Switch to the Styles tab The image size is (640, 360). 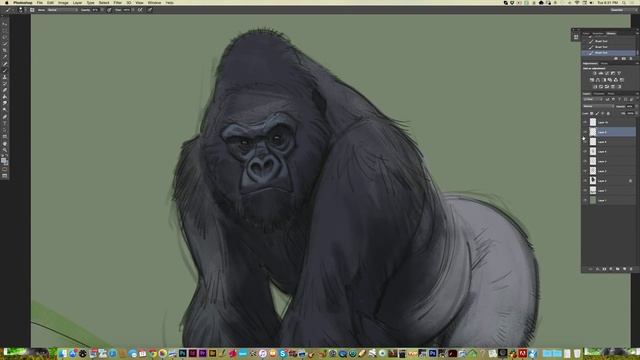(x=604, y=63)
